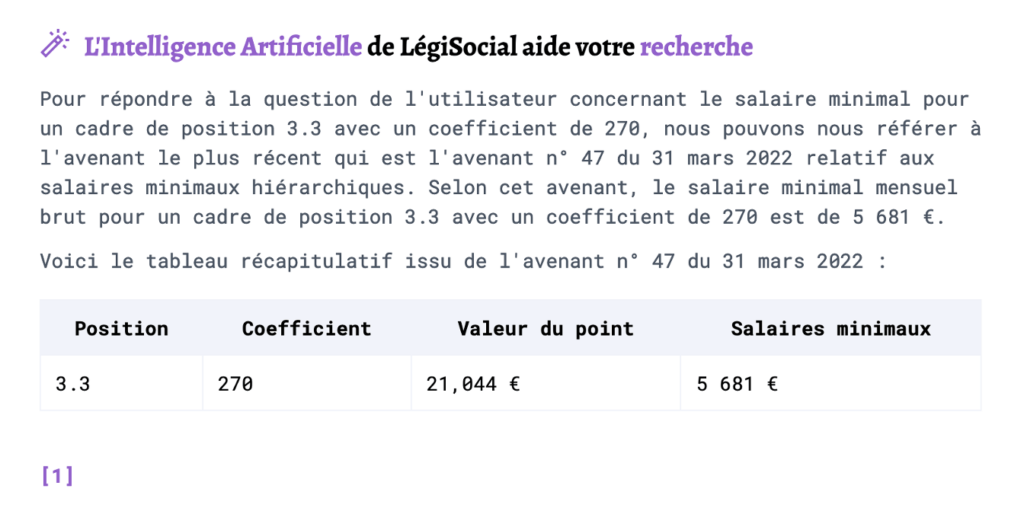
Task: Click the 'Voici le tableau récapitulatif' sentence
Action: pyautogui.click(x=464, y=261)
